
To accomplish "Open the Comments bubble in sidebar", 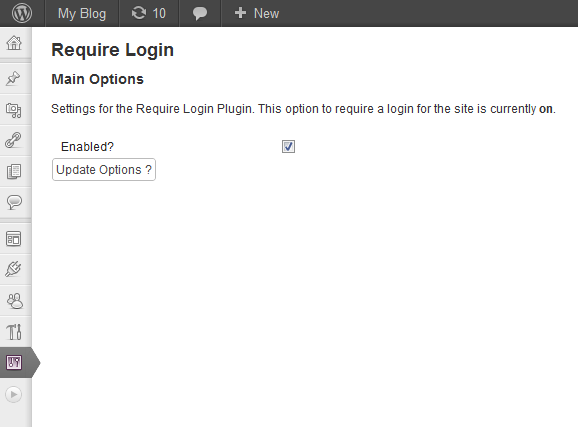I will [x=14, y=202].
